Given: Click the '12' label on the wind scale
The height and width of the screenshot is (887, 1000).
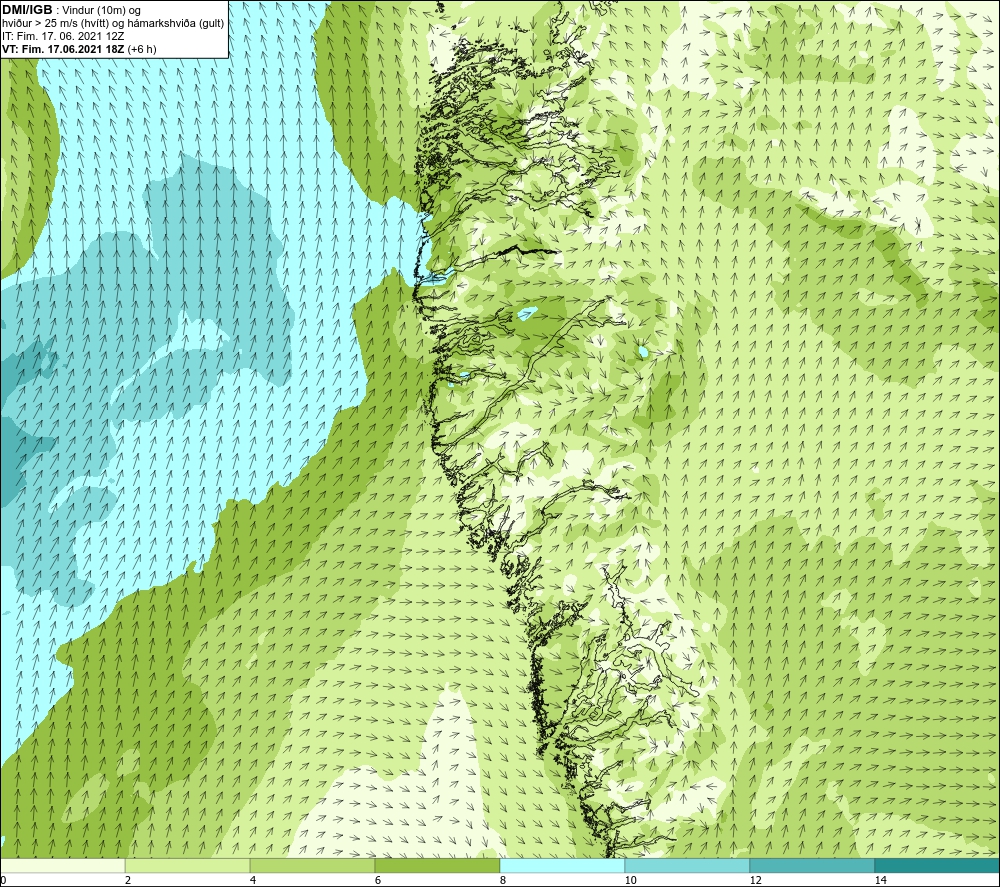Looking at the screenshot, I should (755, 881).
